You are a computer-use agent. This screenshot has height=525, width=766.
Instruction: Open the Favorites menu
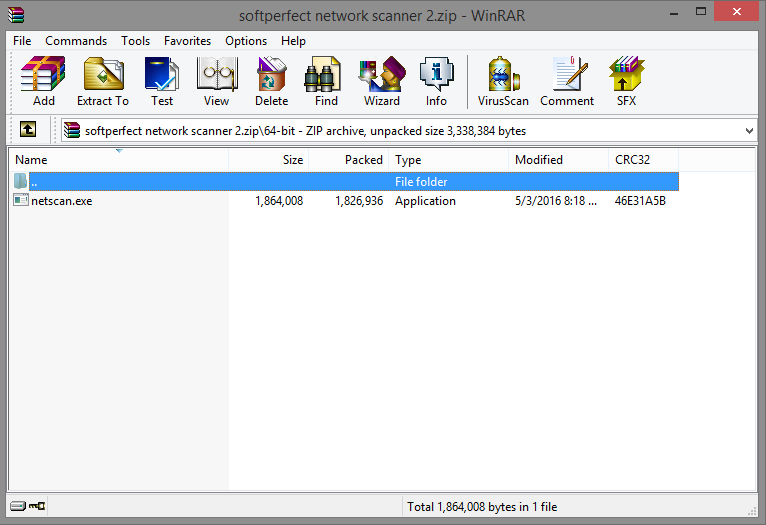[187, 41]
